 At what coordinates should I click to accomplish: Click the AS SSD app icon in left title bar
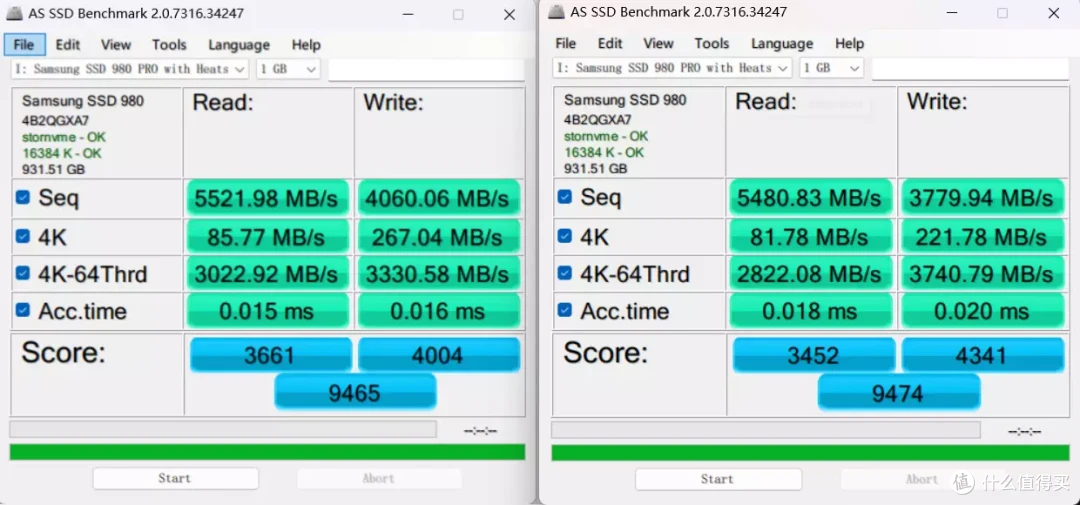pyautogui.click(x=14, y=13)
